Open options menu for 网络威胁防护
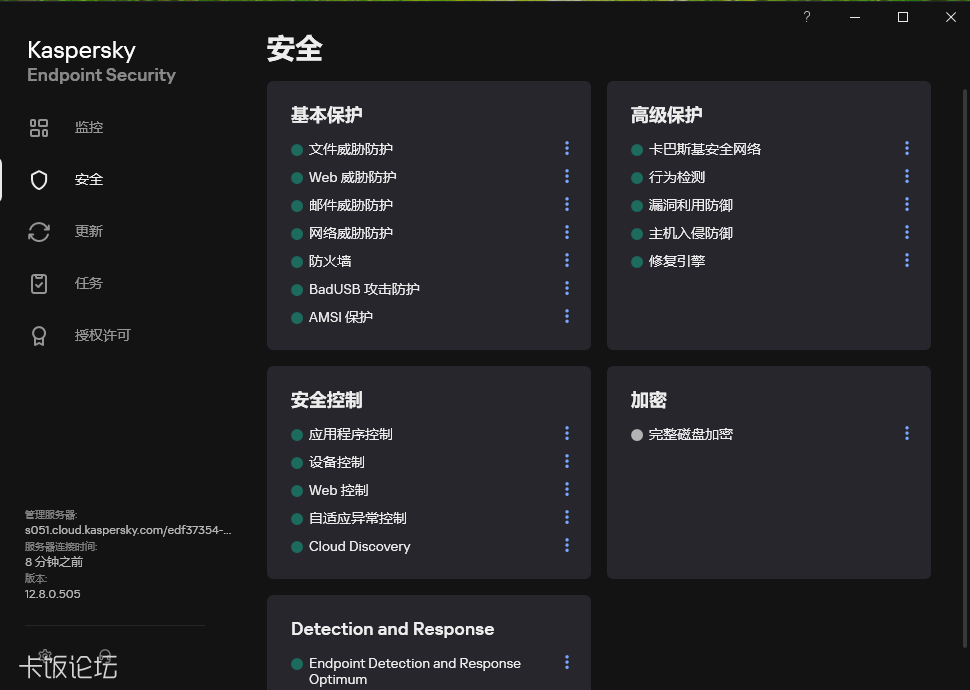Screen dimensions: 970x690 [567, 232]
